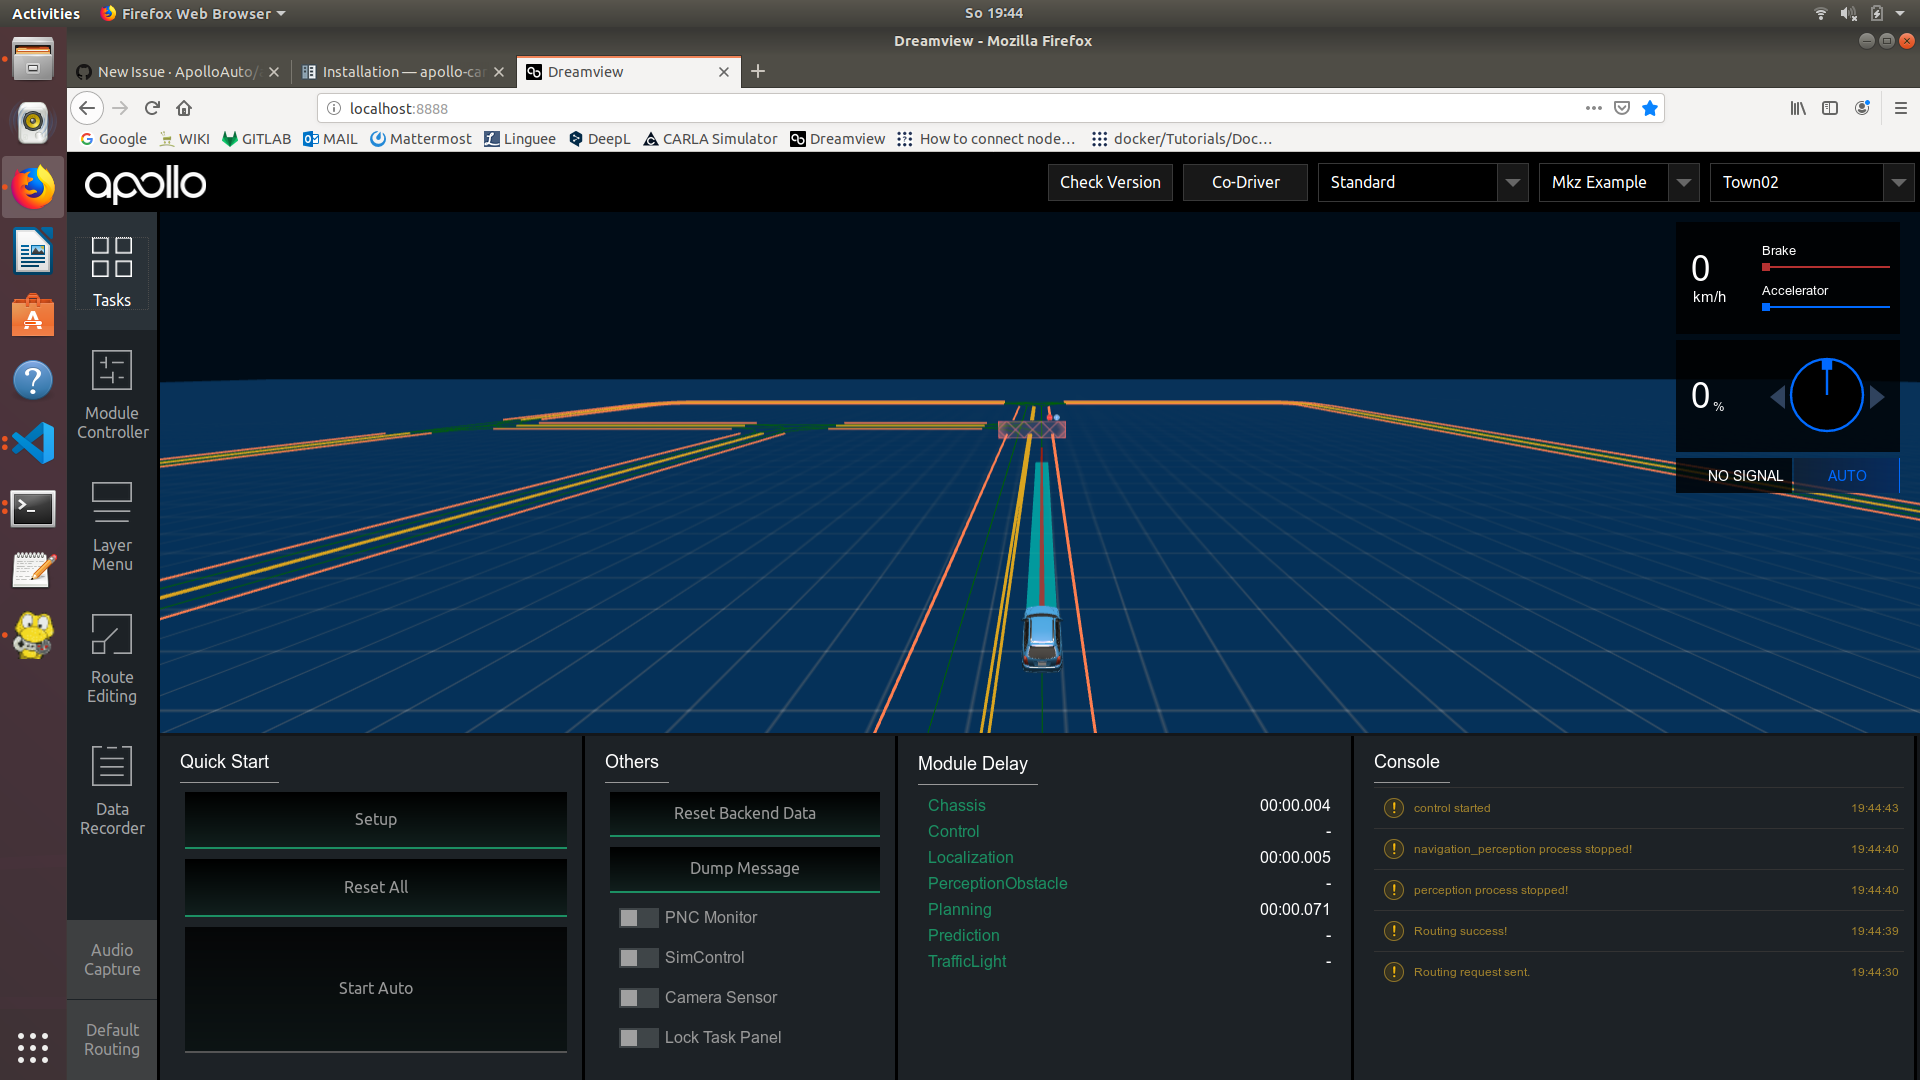Image resolution: width=1920 pixels, height=1080 pixels.
Task: Click the Brake level bar
Action: (1826, 267)
